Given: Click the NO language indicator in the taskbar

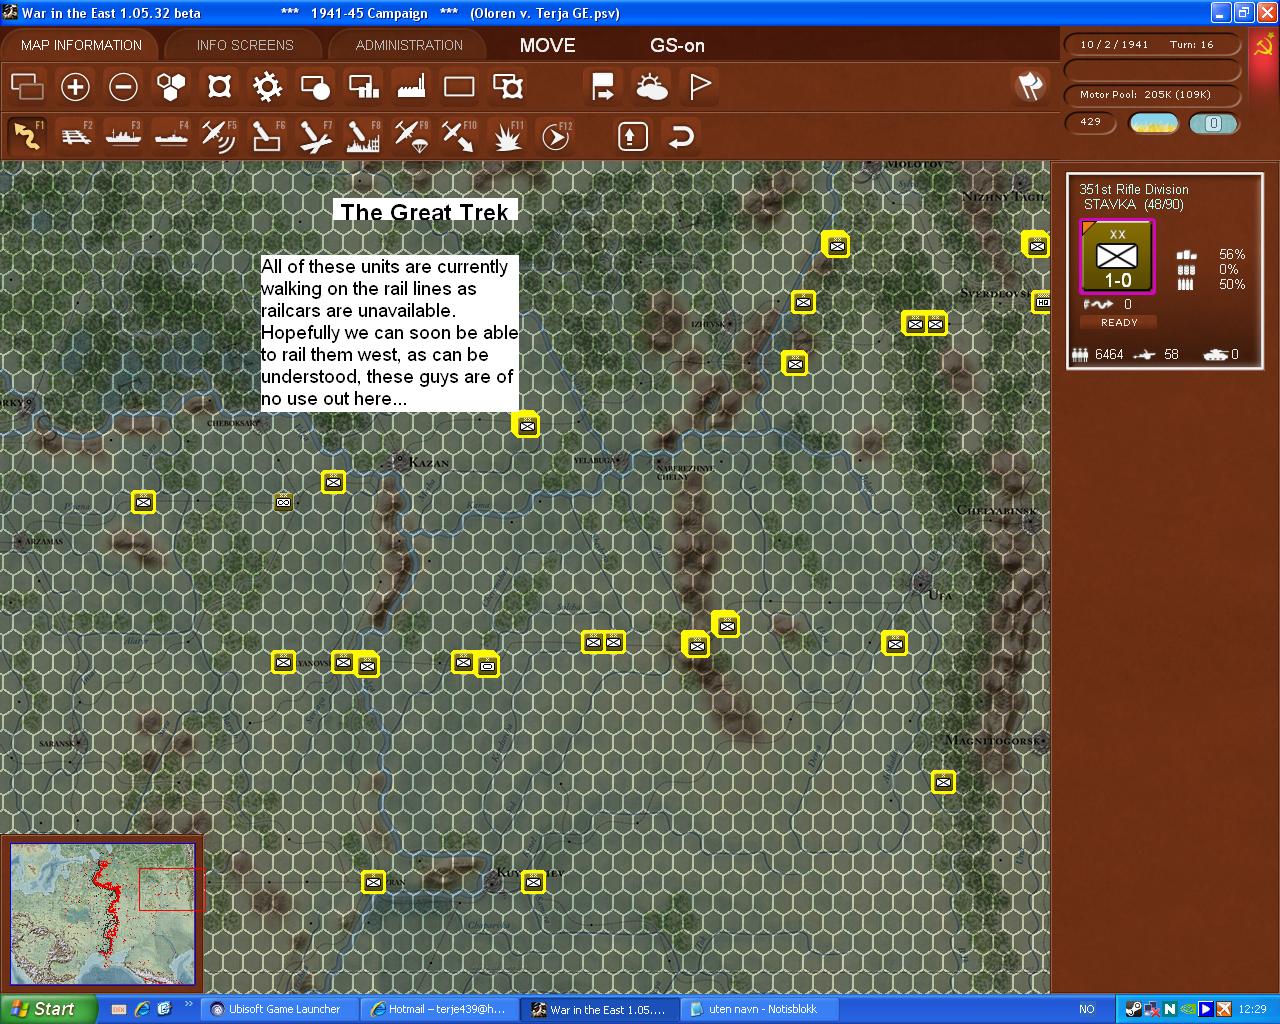Looking at the screenshot, I should pos(1087,1009).
